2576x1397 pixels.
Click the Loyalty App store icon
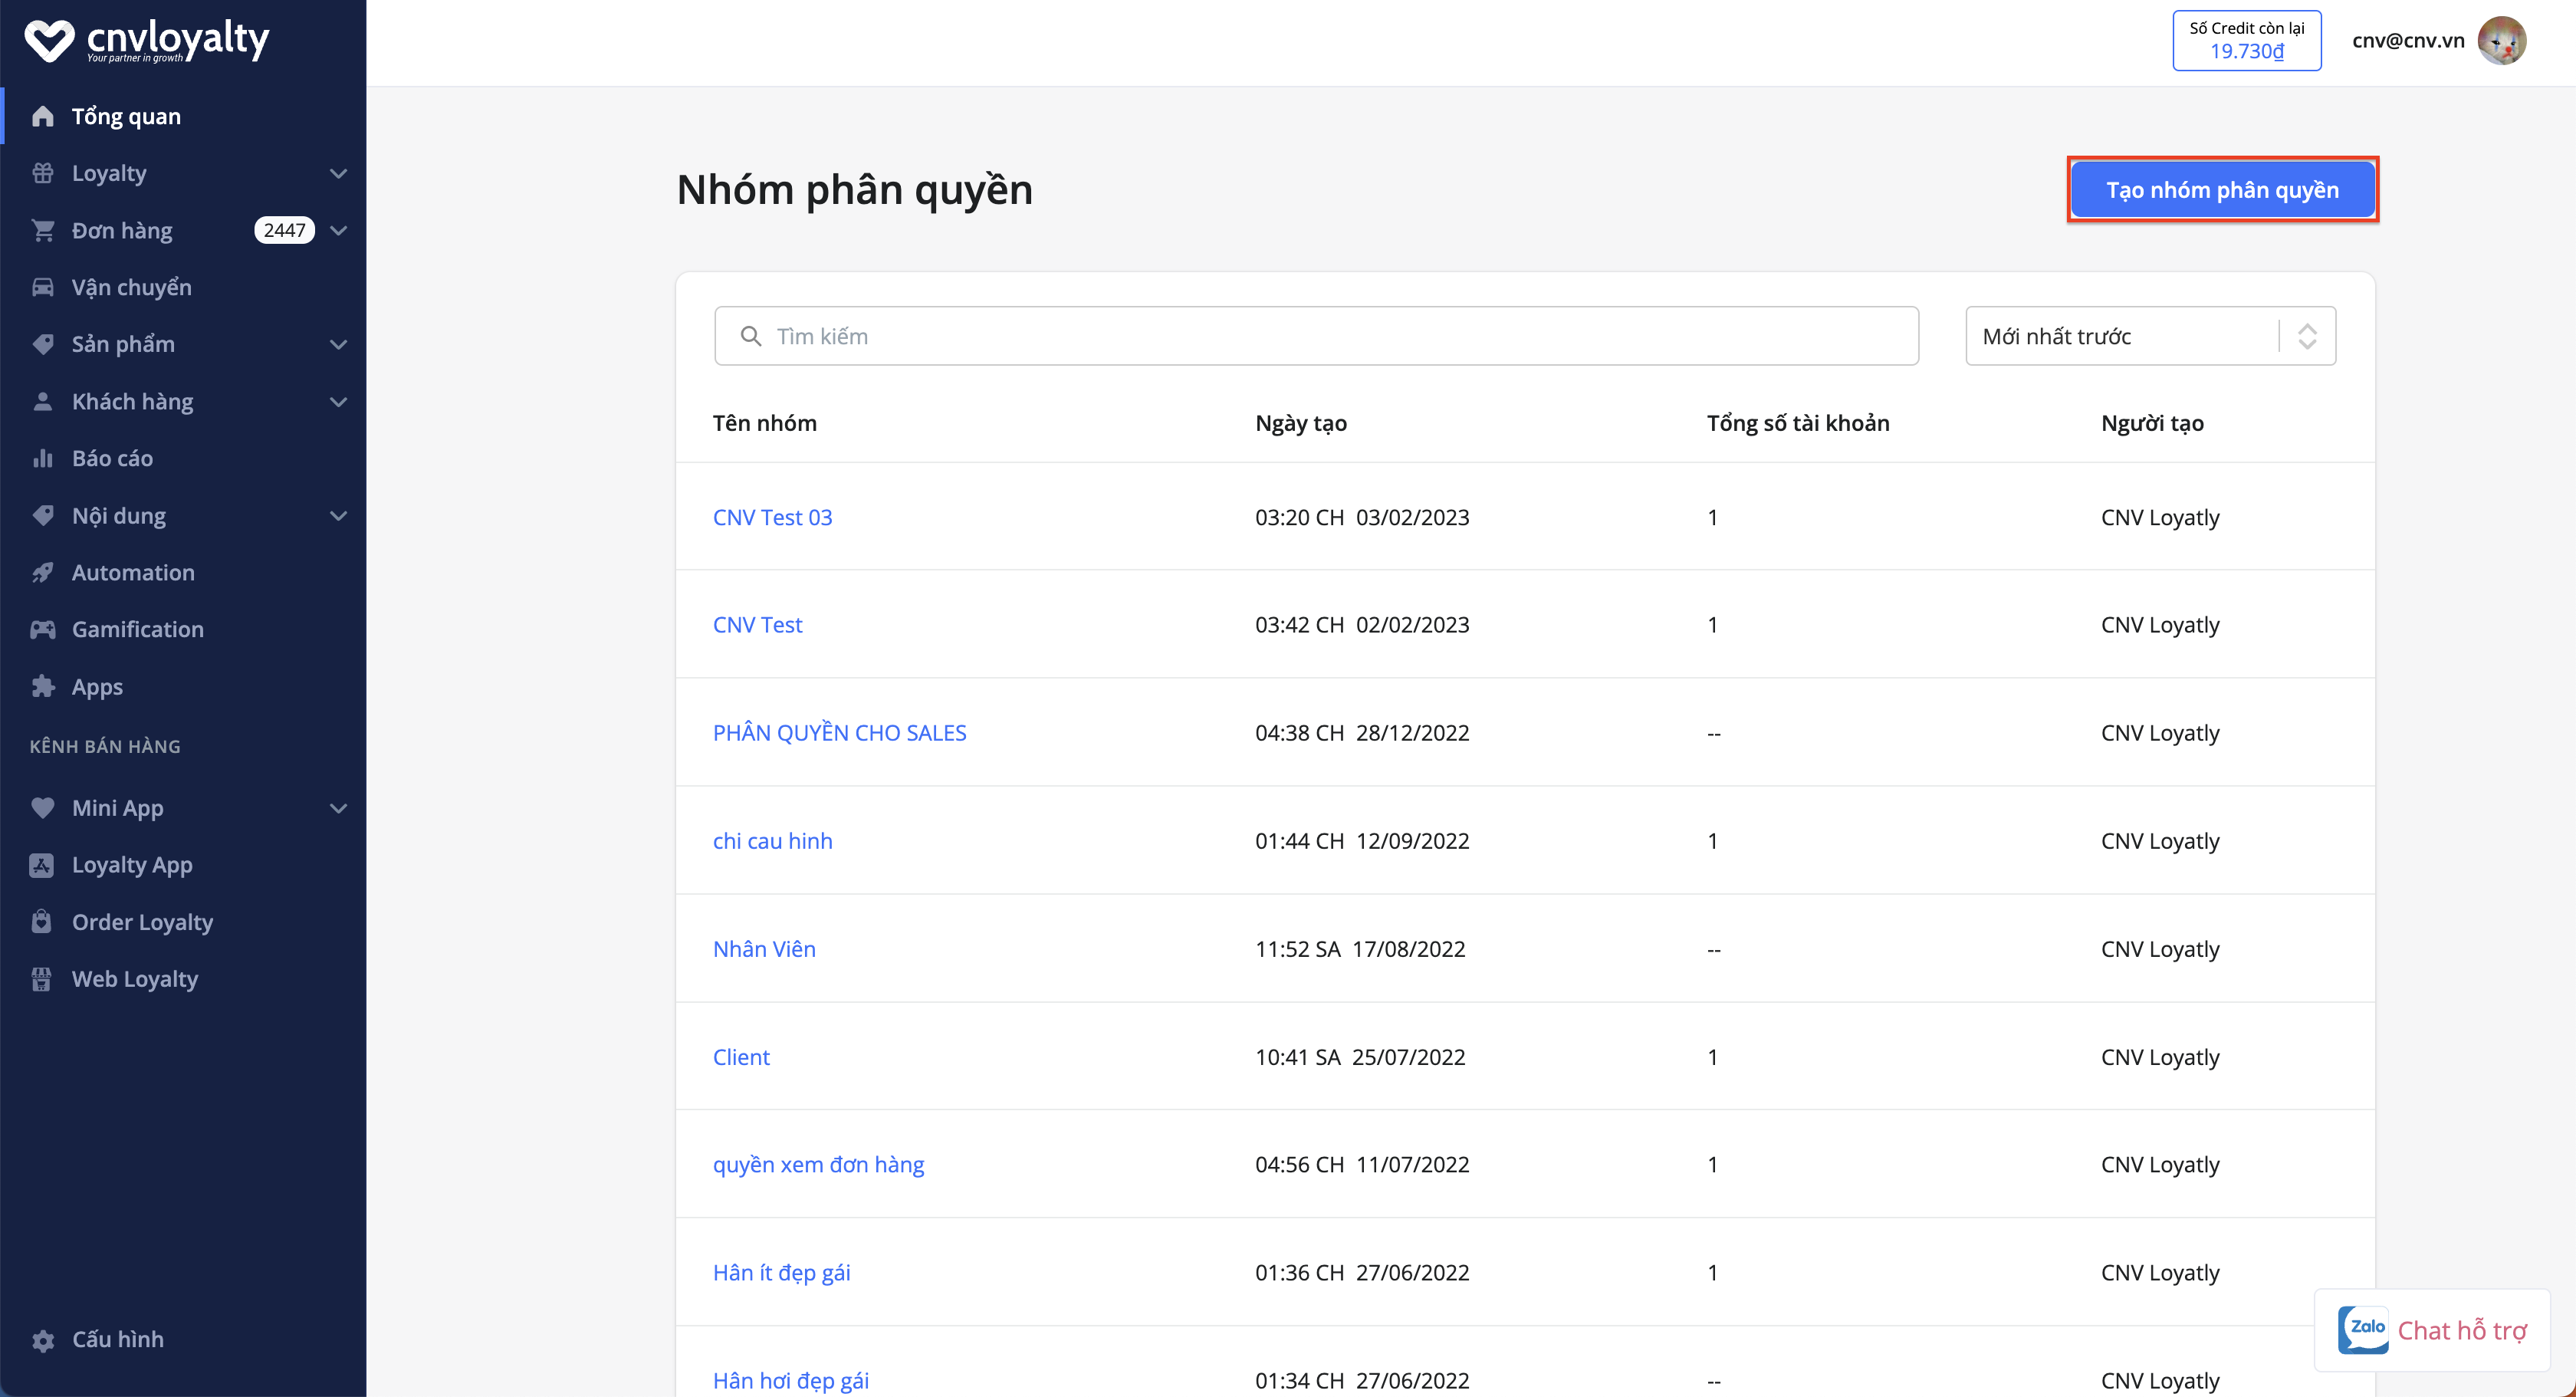[x=42, y=864]
